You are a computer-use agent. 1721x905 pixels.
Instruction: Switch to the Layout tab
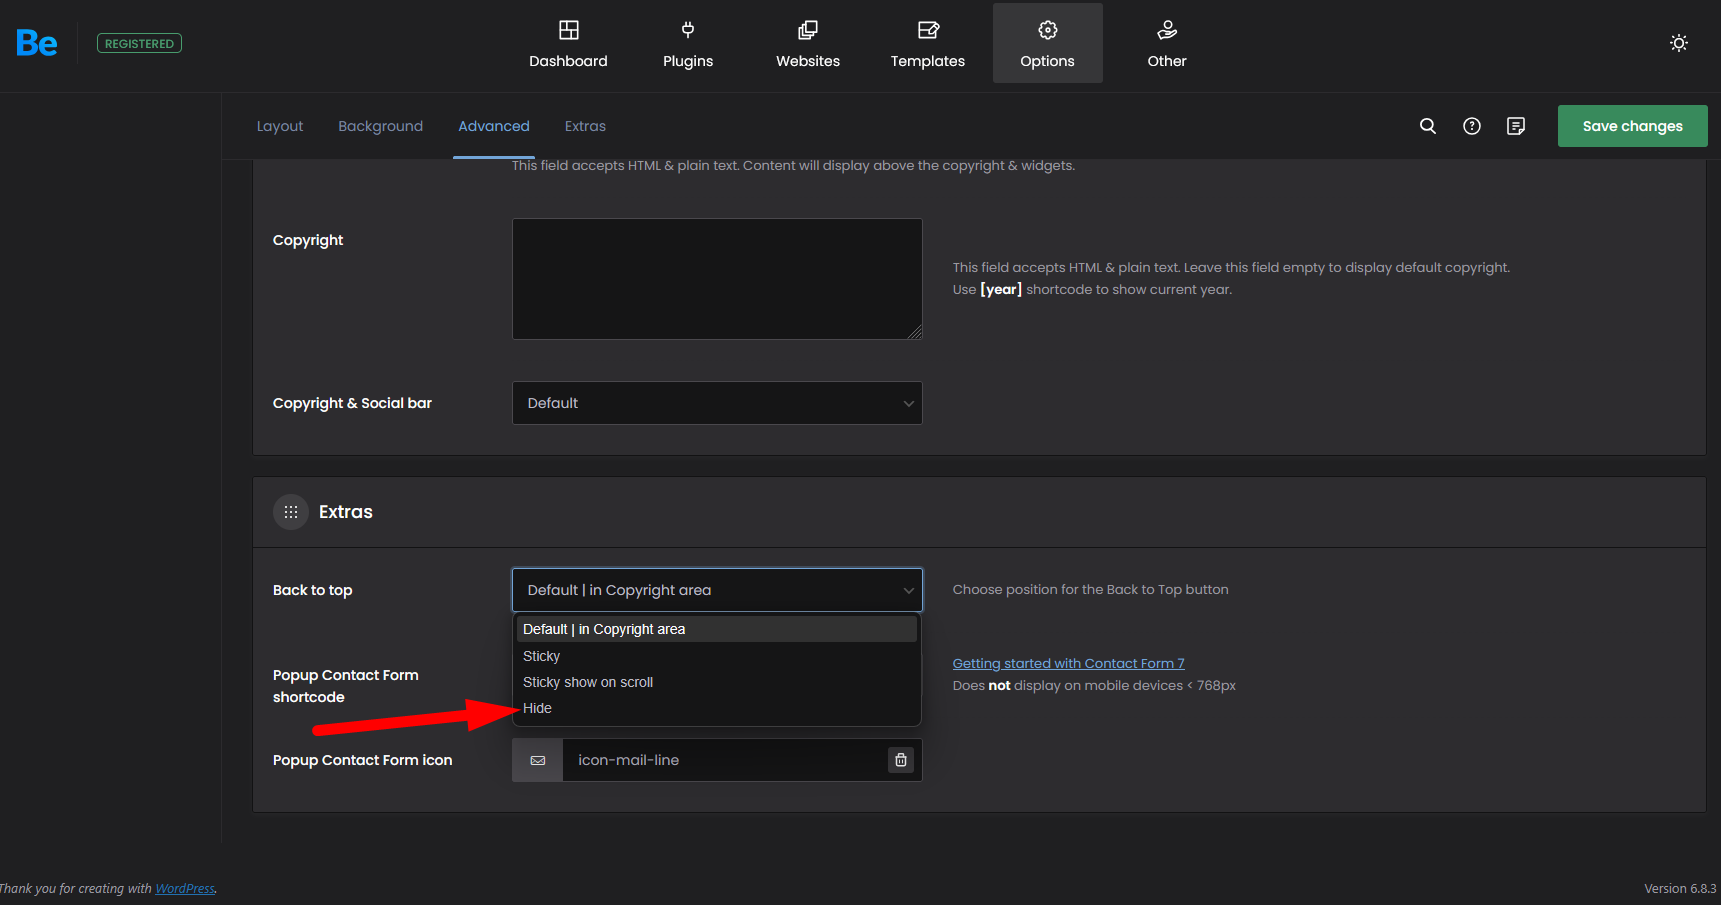point(280,126)
